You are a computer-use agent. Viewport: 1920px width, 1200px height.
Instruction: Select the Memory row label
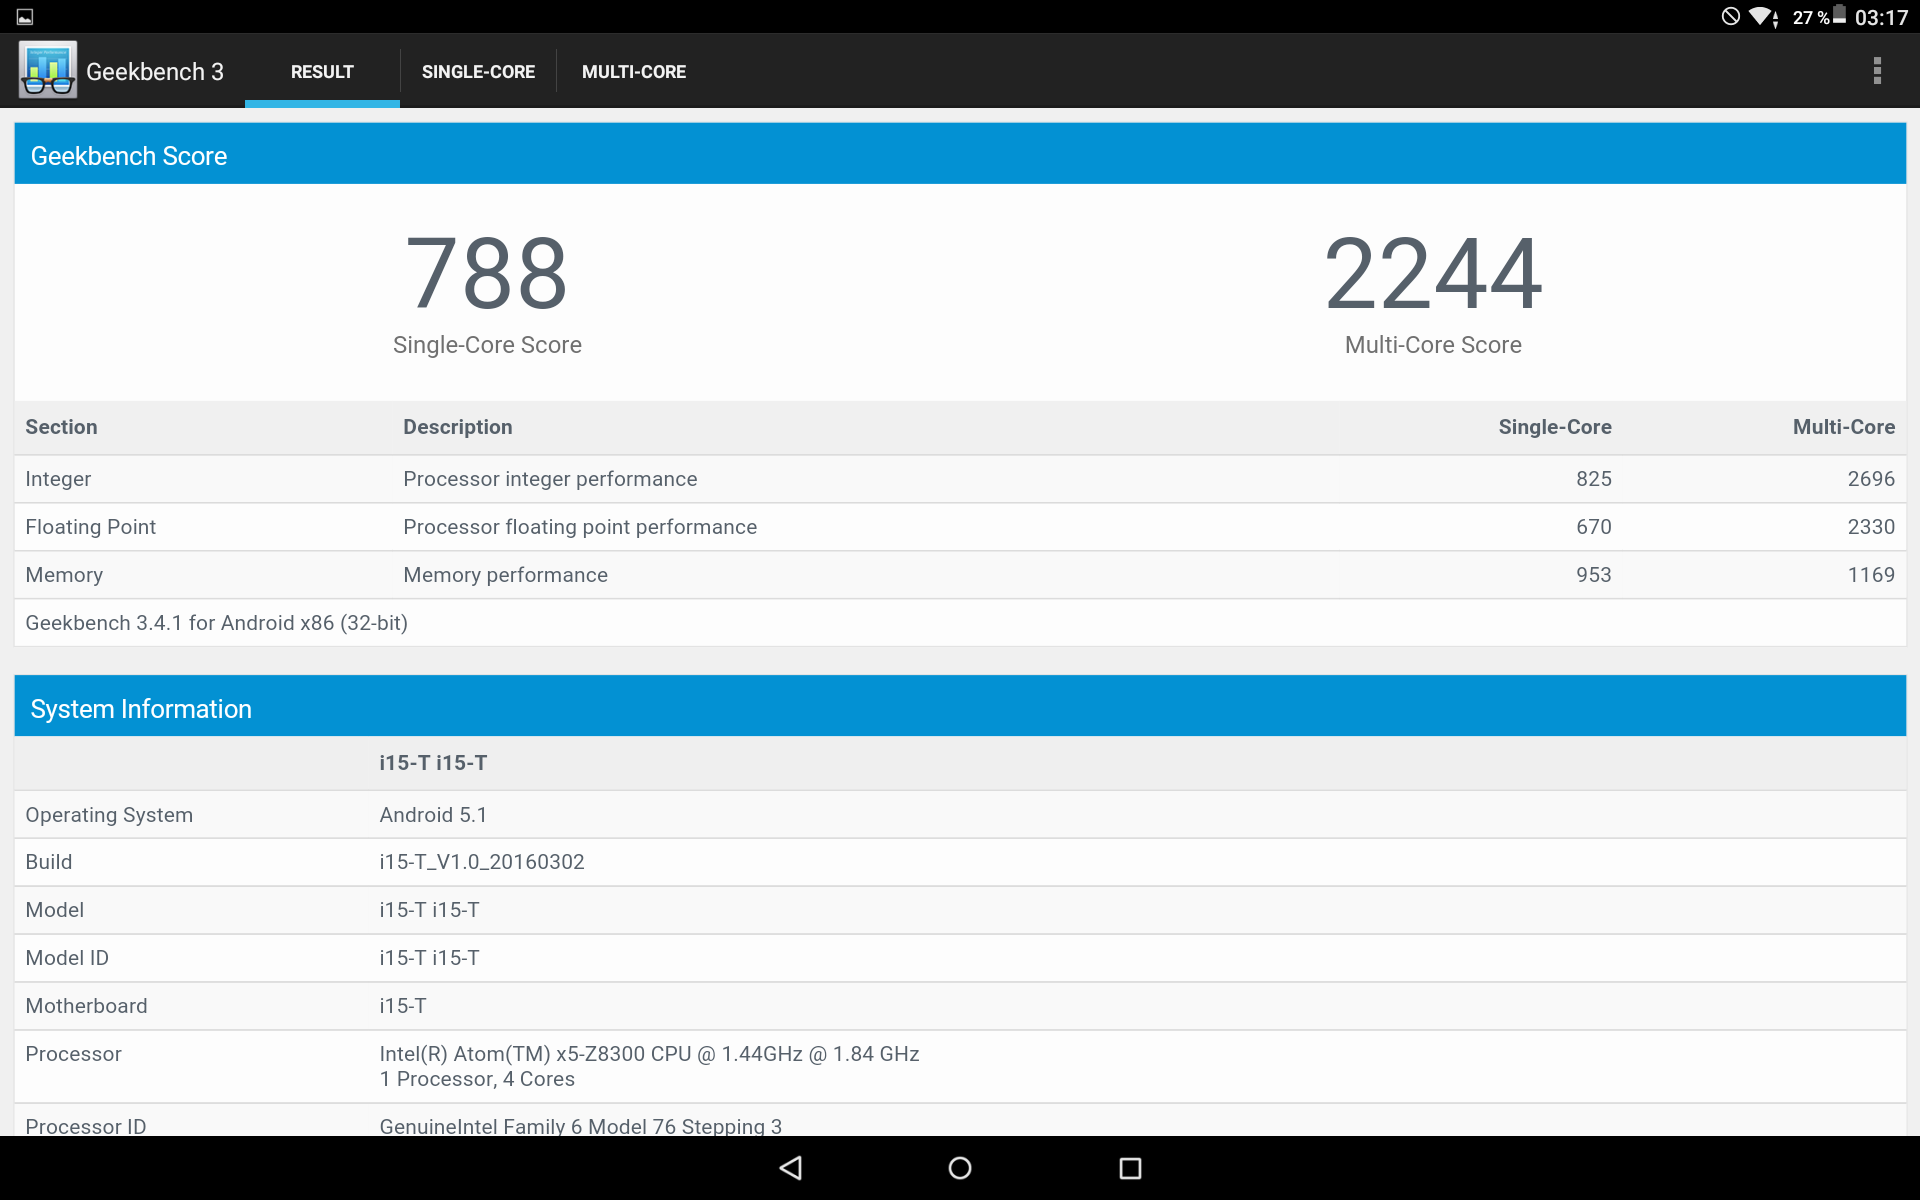[64, 575]
